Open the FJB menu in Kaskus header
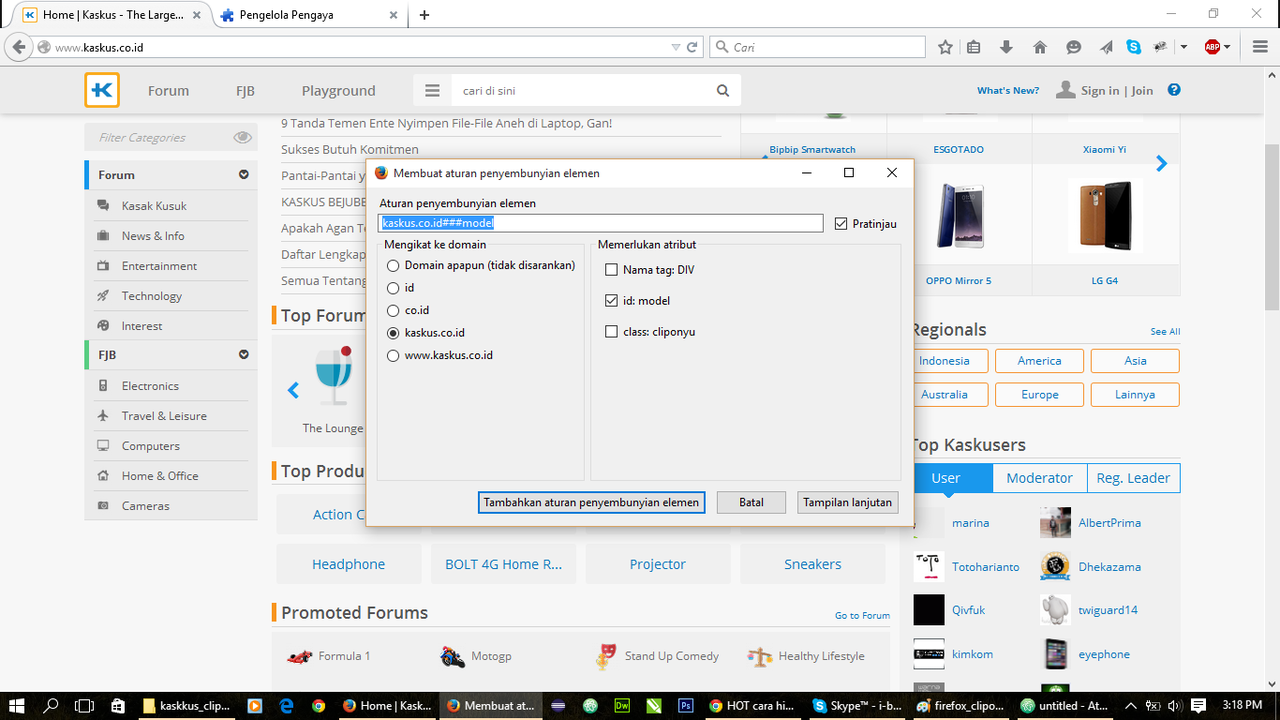 245,91
